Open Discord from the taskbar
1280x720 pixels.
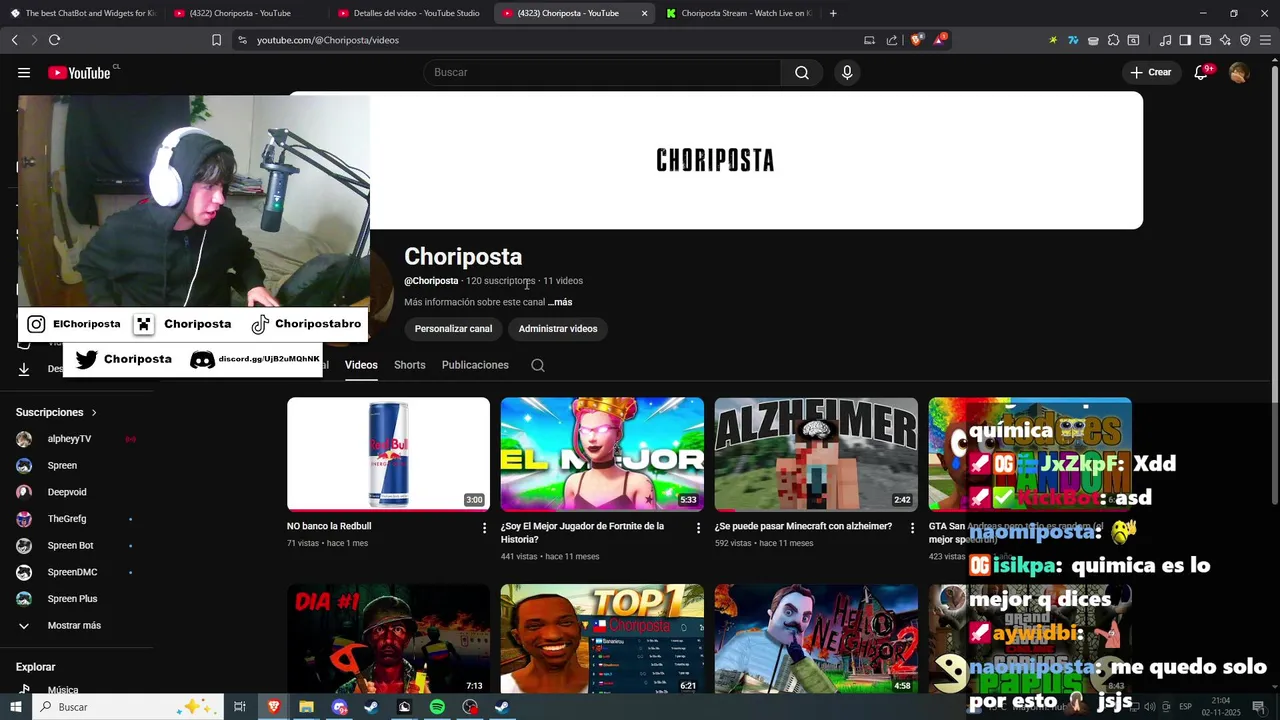tap(339, 707)
